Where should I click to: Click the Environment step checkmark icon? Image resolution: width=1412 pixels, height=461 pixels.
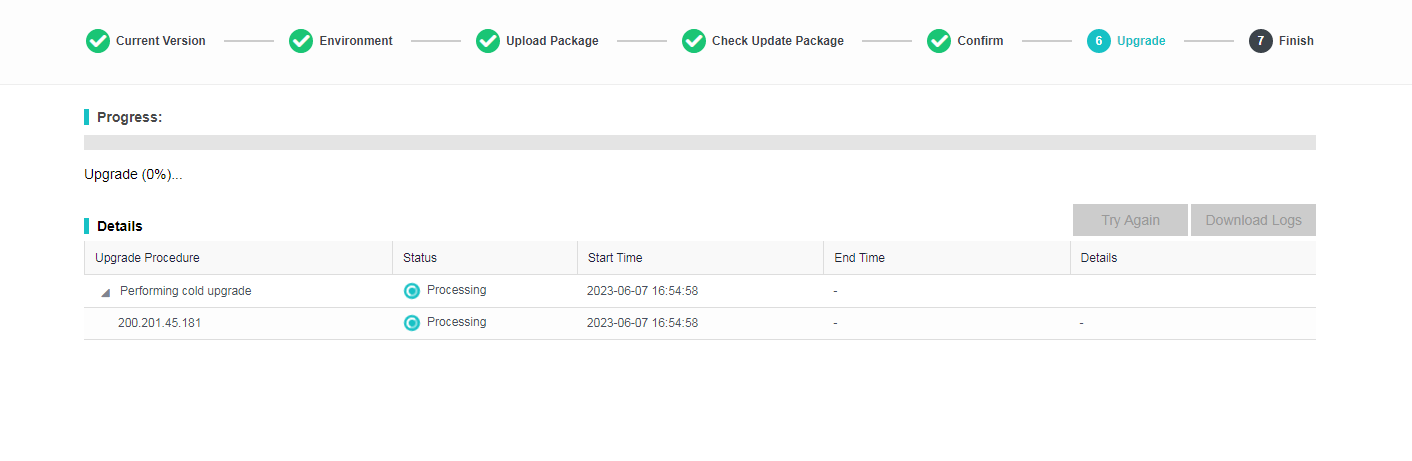click(301, 41)
